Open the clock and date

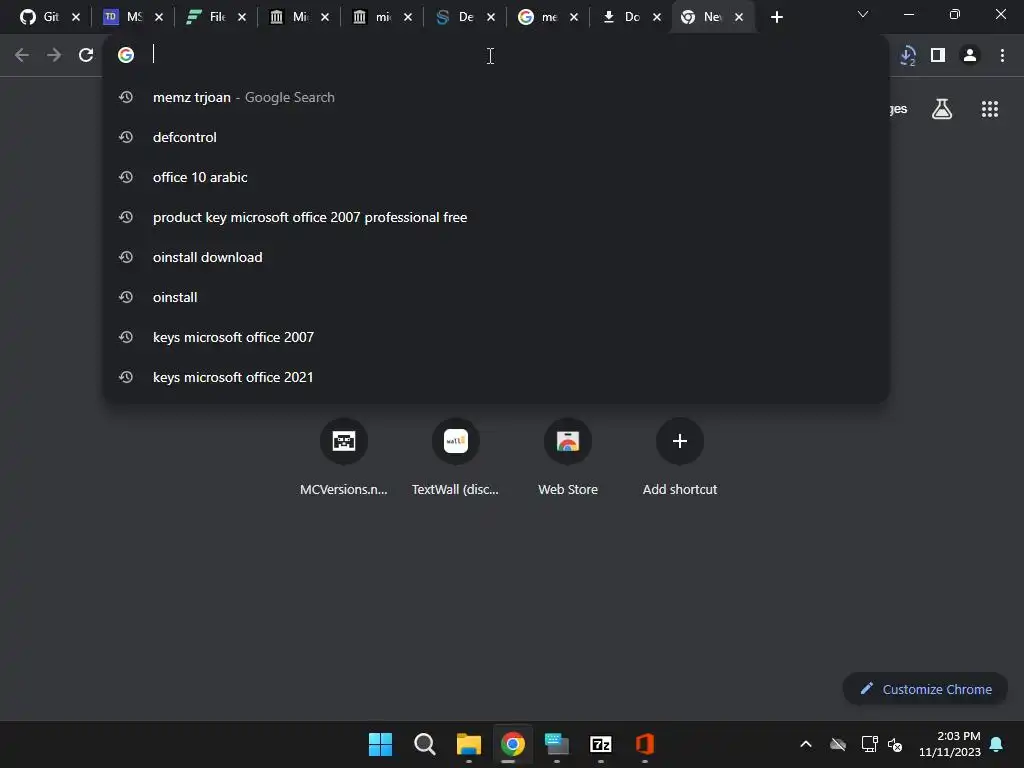point(950,744)
